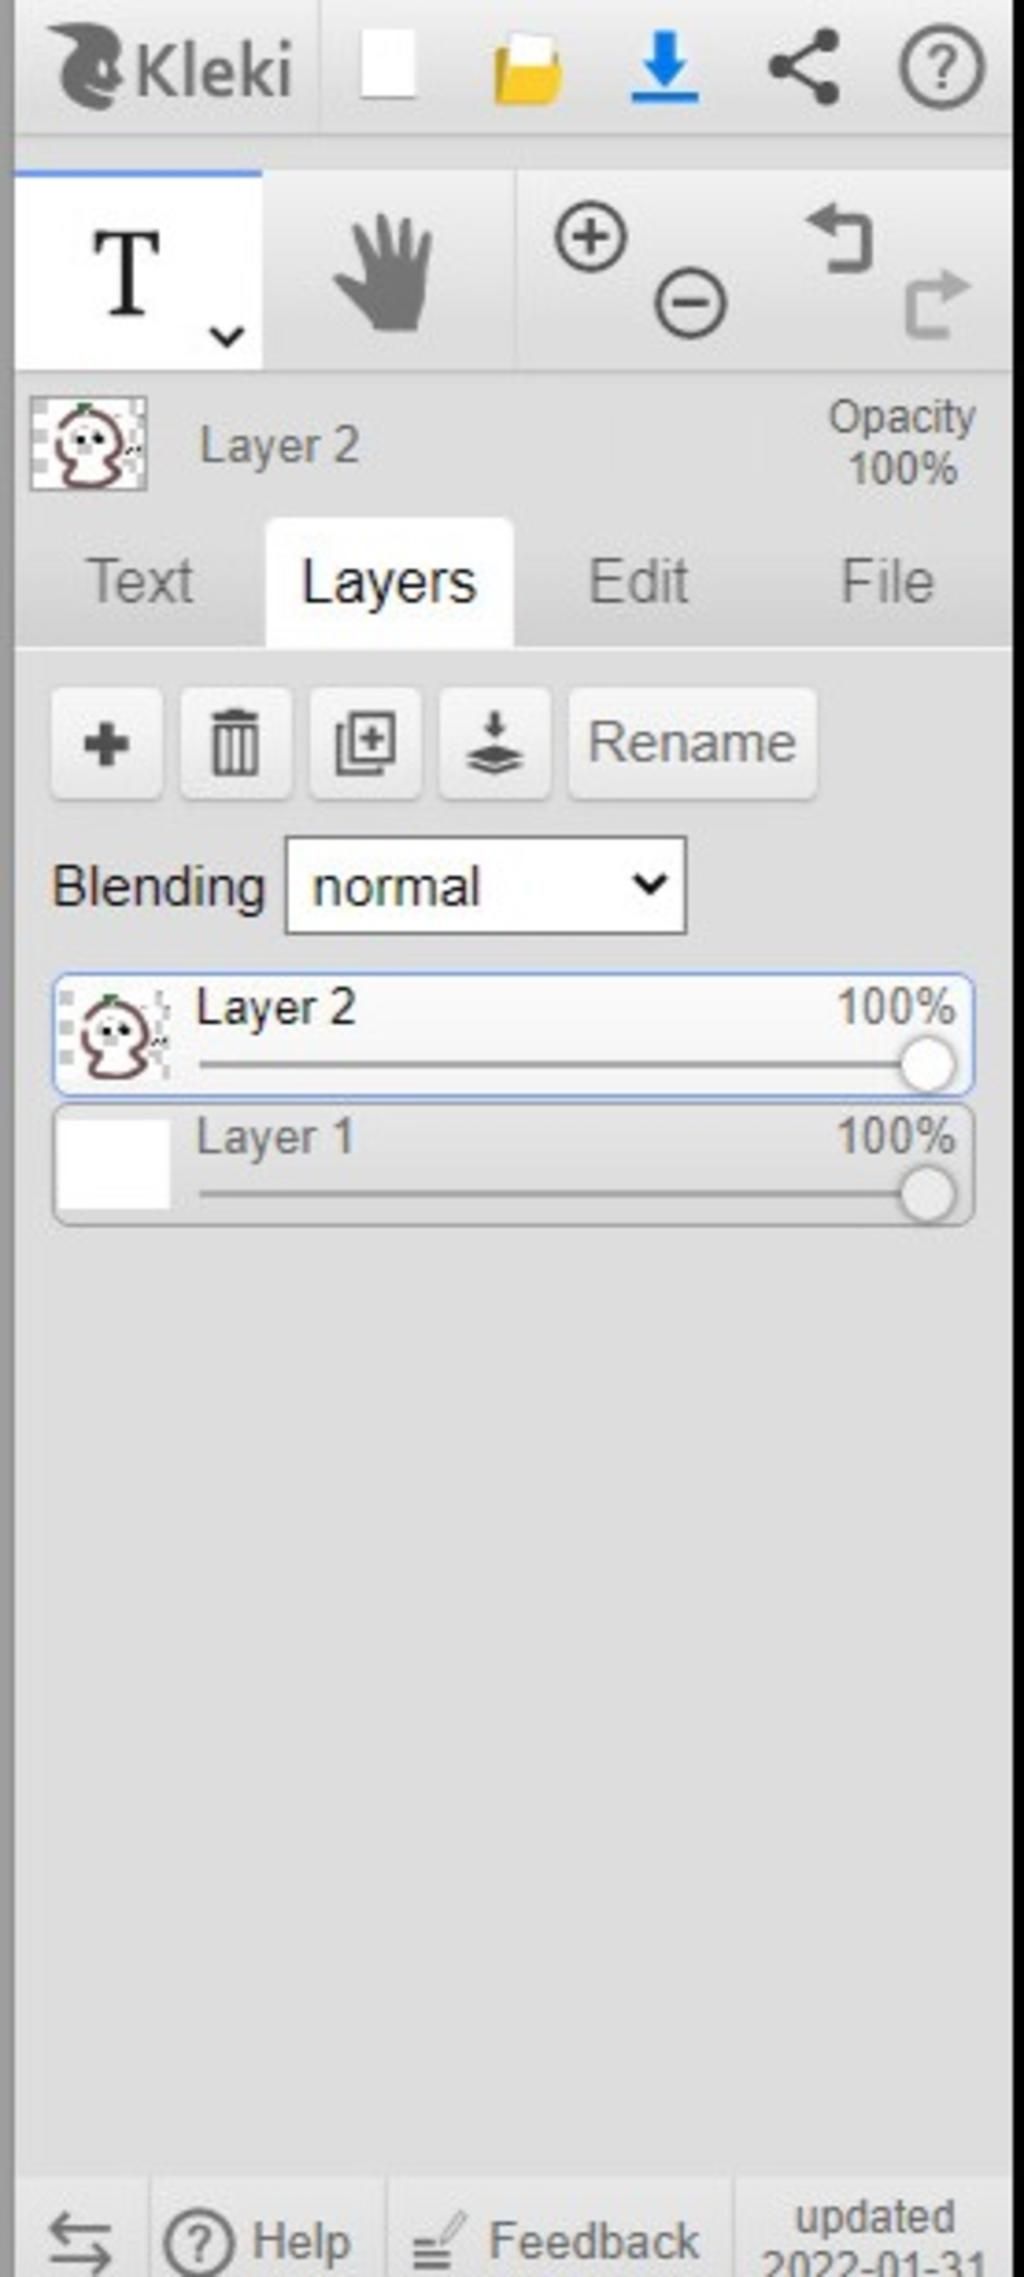Click the undo arrow
The image size is (1024, 2277).
click(840, 238)
